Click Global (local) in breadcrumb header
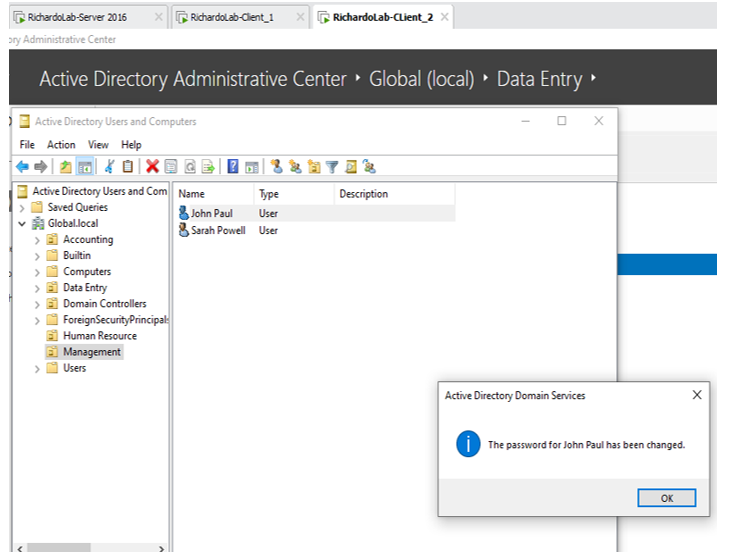748x552 pixels. [422, 79]
